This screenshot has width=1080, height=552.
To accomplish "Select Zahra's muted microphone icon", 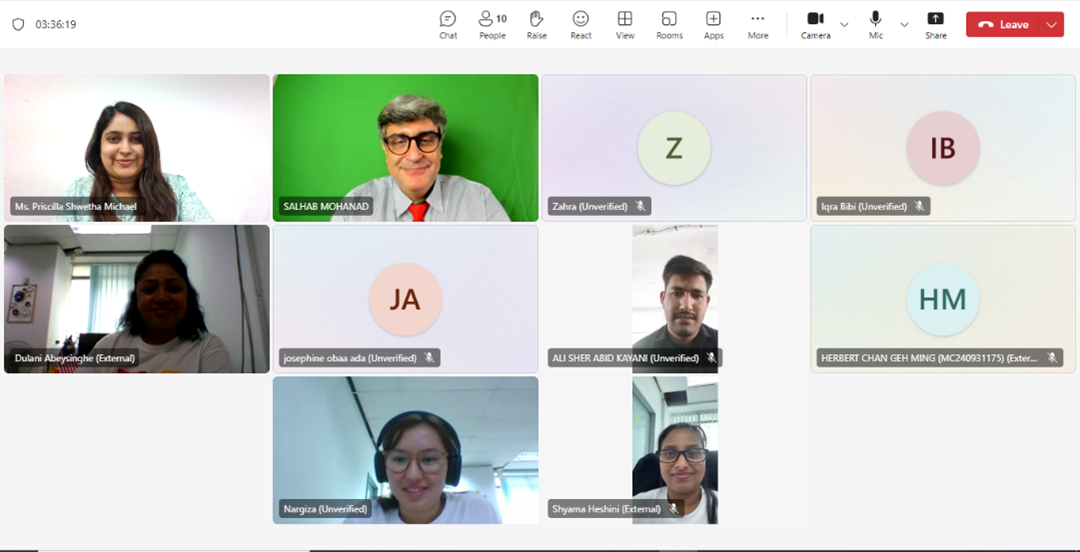I will 641,206.
